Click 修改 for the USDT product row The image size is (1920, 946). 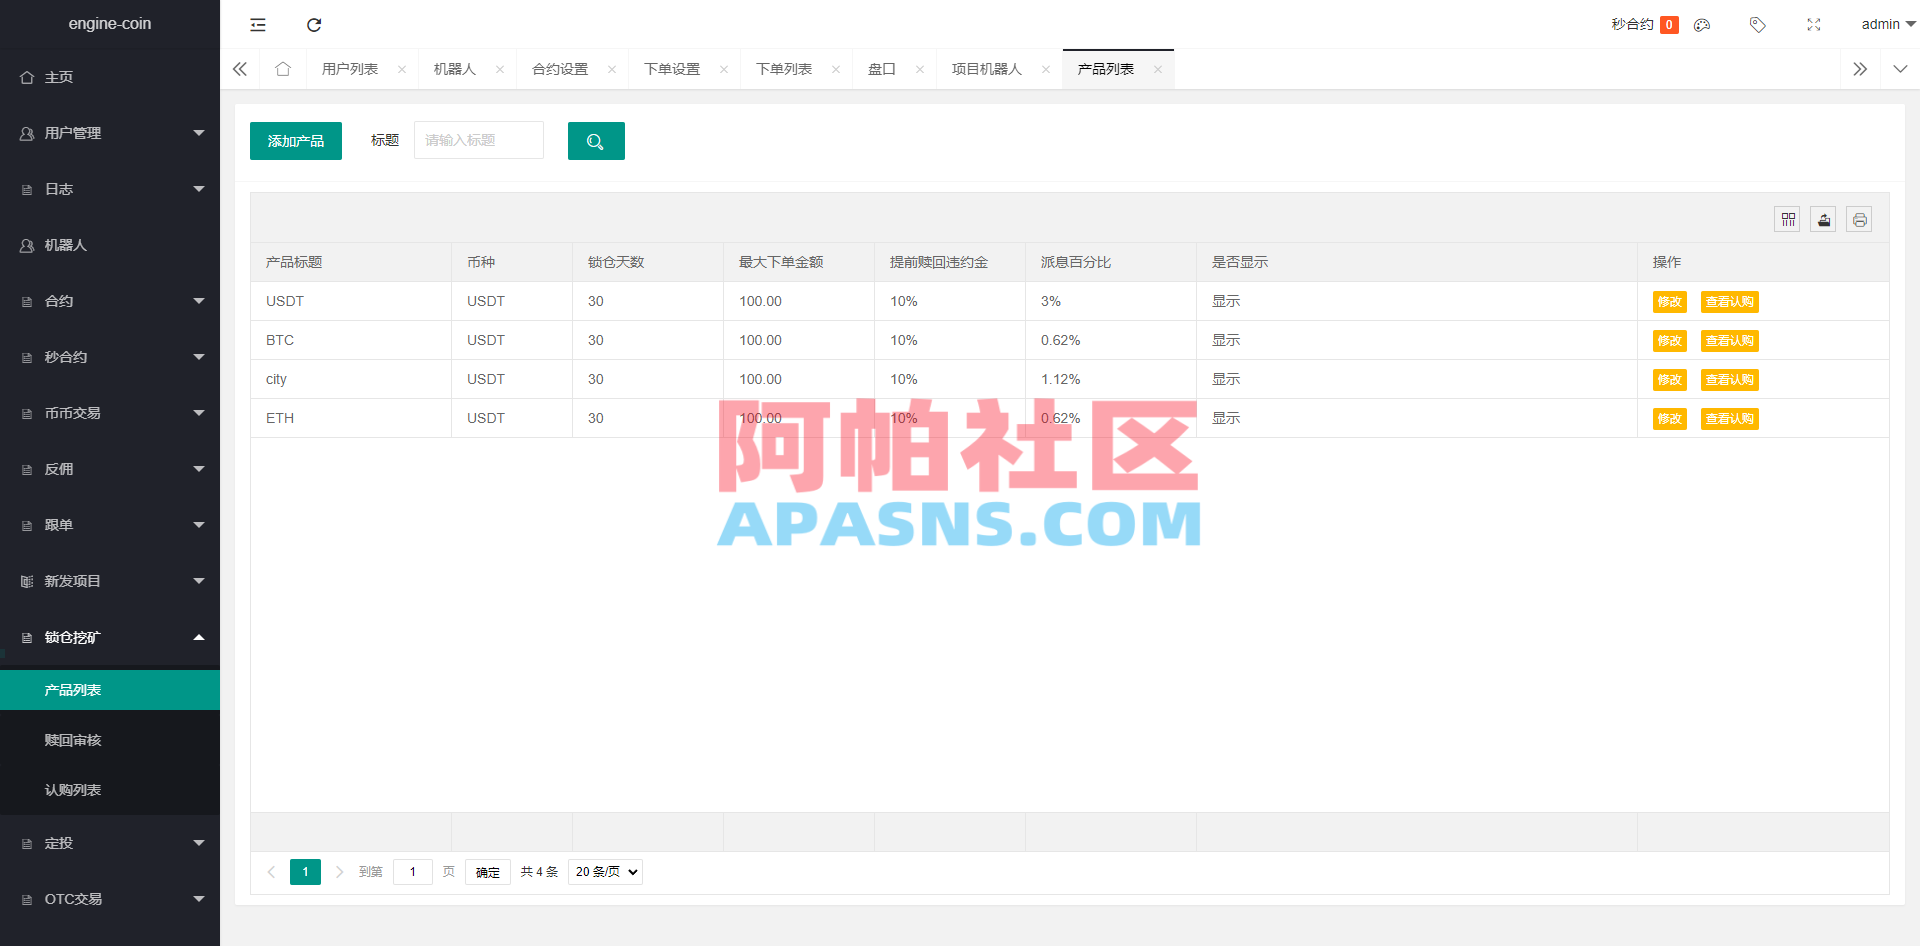tap(1669, 302)
